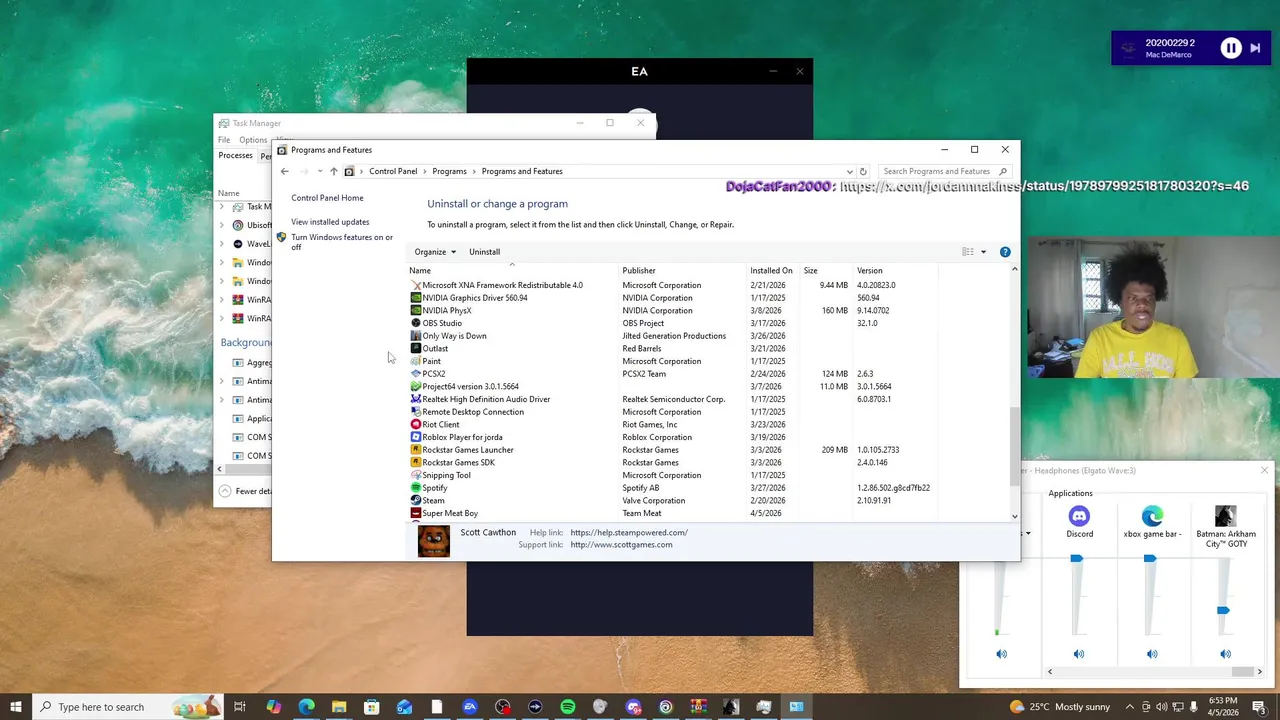
Task: Open View installed updates link
Action: point(330,222)
